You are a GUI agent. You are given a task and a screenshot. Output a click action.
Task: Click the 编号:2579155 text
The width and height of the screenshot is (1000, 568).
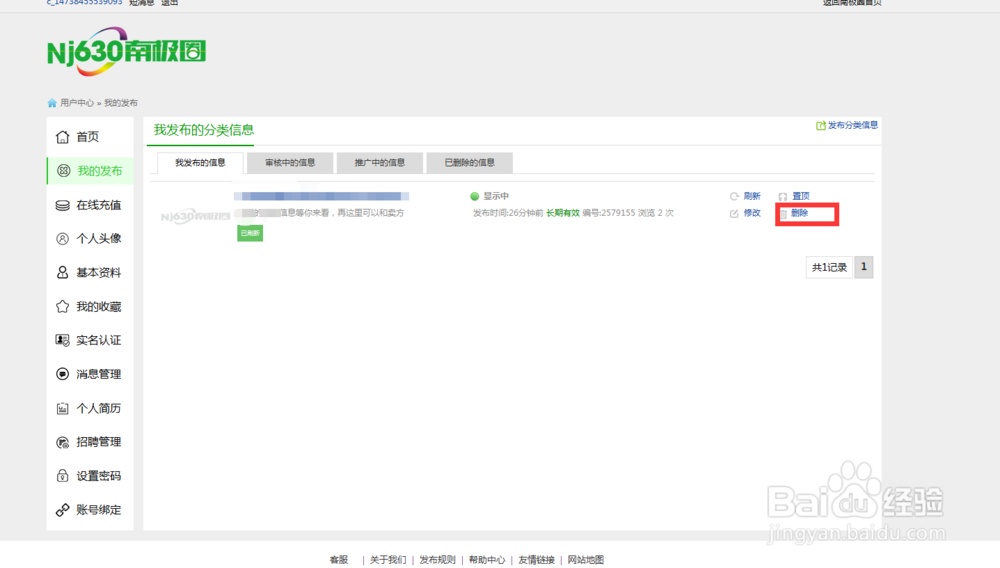tap(608, 213)
